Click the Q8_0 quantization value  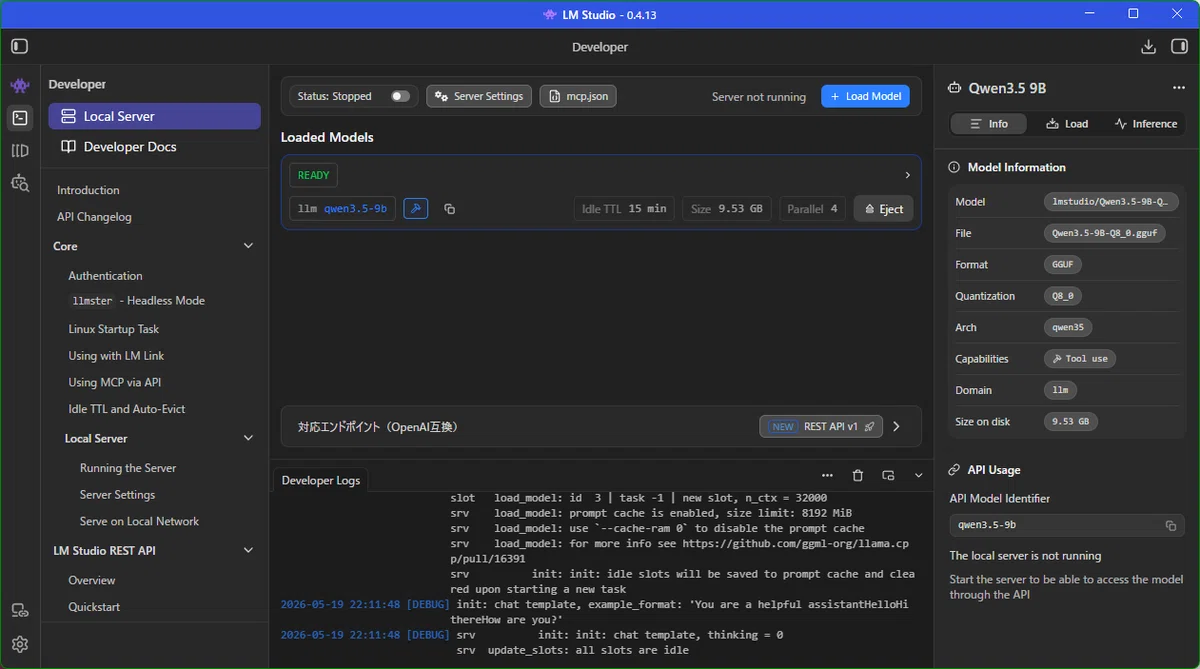pyautogui.click(x=1063, y=296)
